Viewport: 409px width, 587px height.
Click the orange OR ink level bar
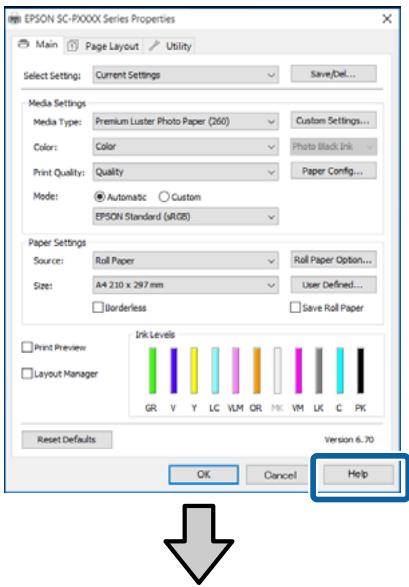pos(257,371)
